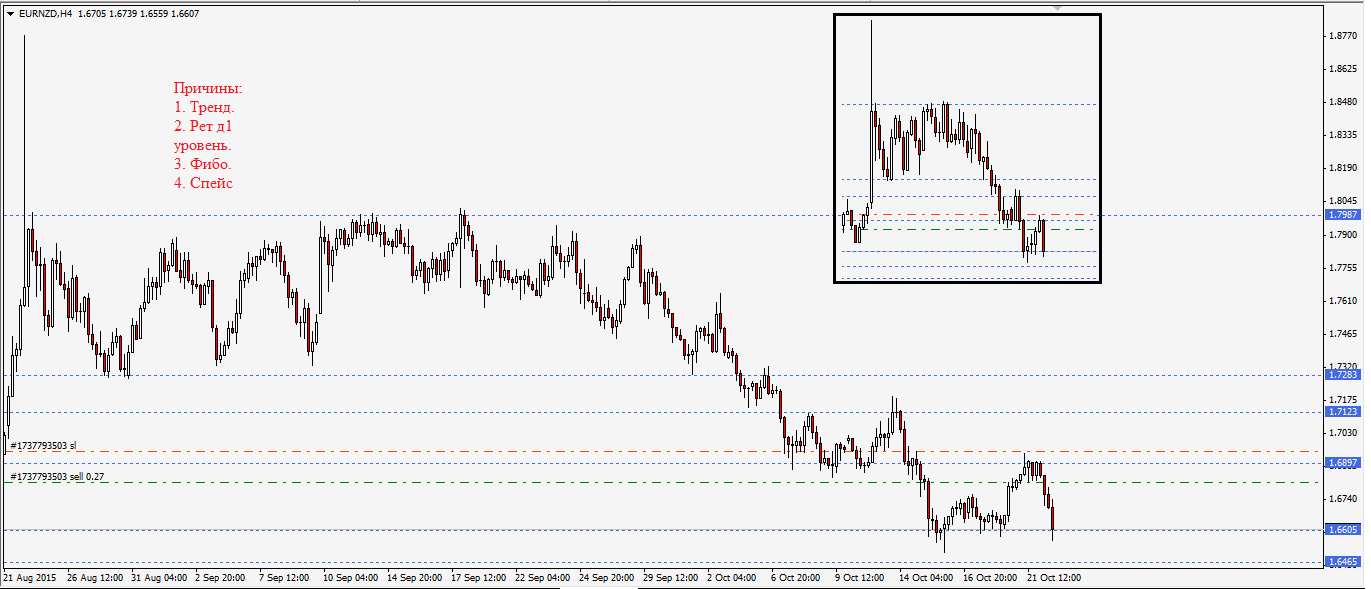Click the '2. Рет д1' annotation line
Viewport: 1371px width, 589px height.
203,126
